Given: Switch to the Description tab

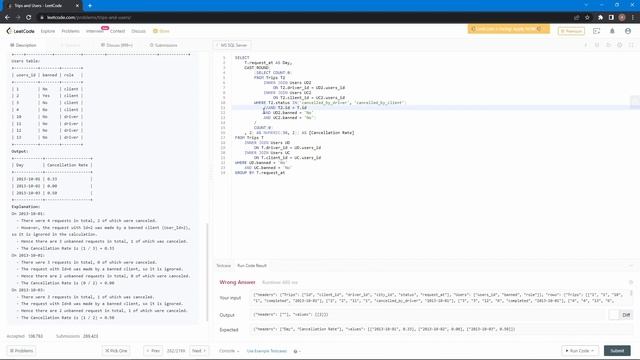Looking at the screenshot, I should (23, 45).
